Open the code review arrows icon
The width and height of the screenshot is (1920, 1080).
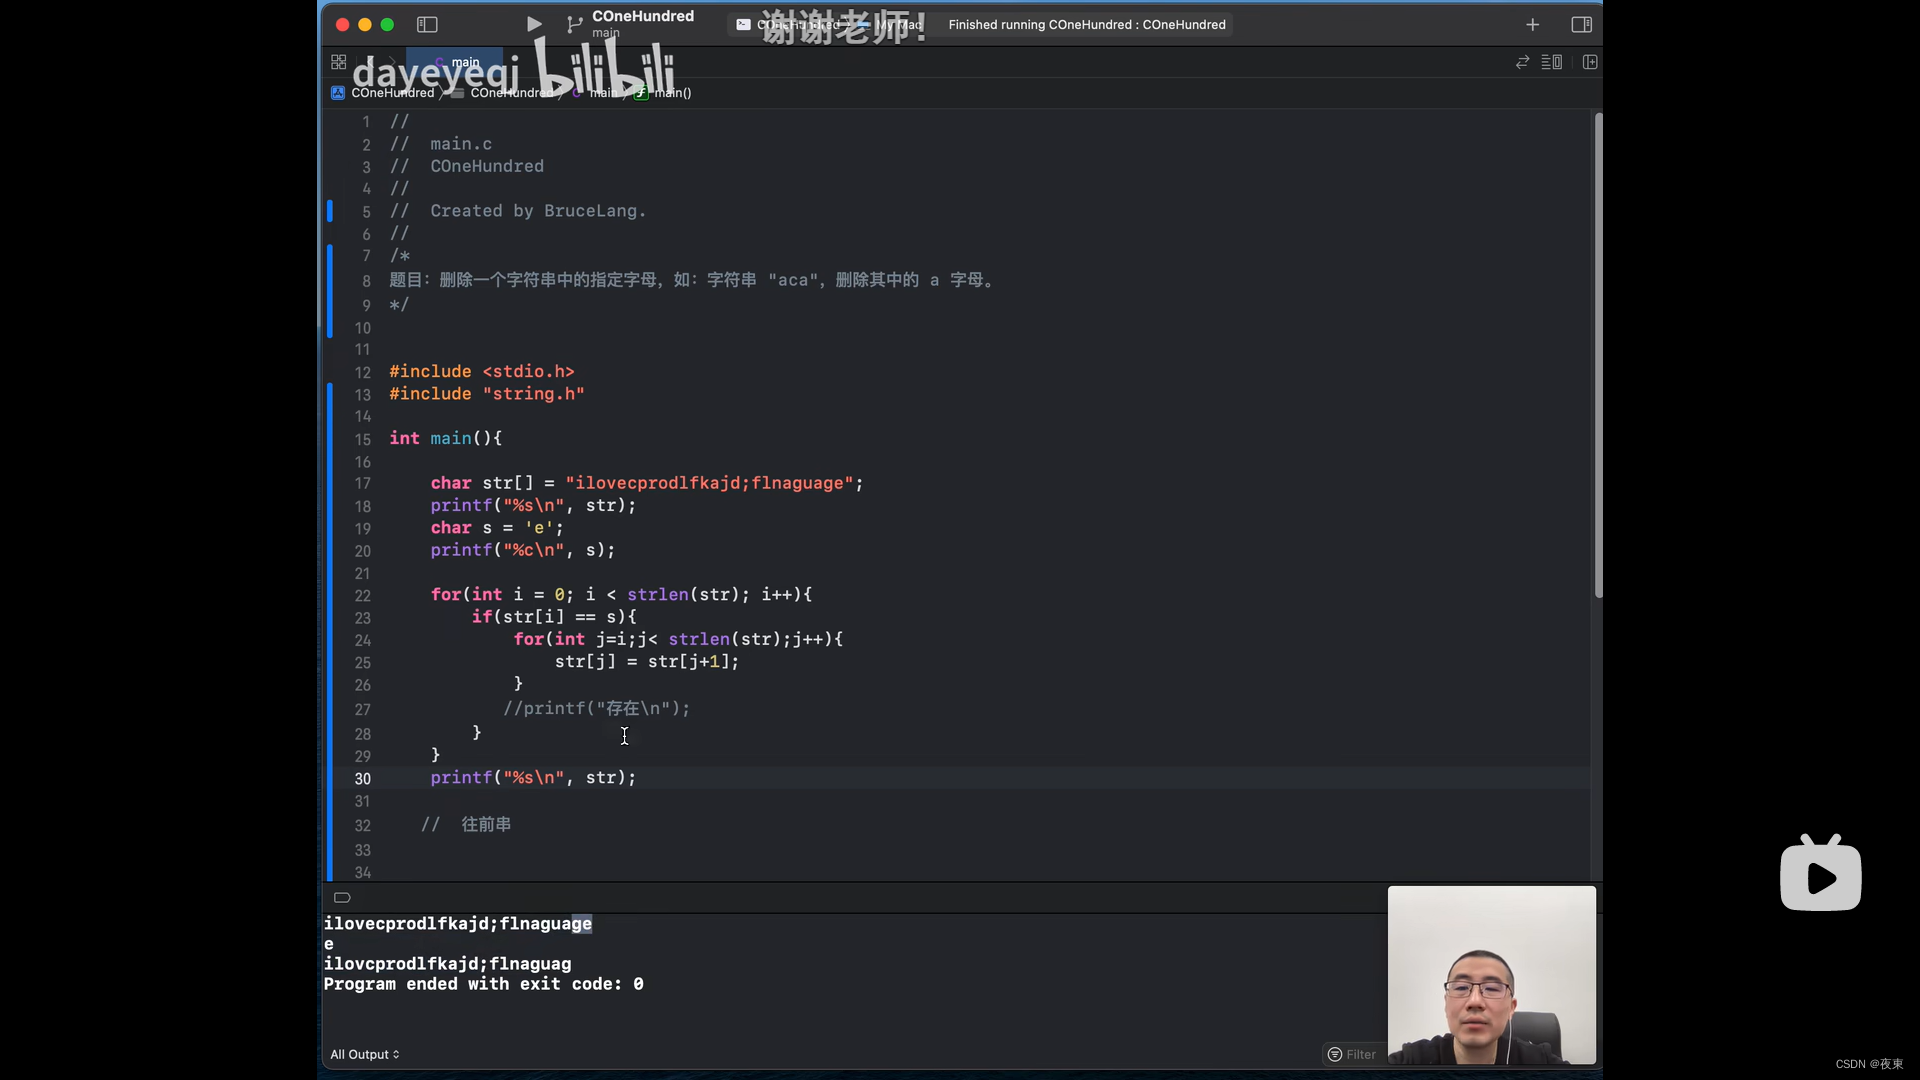point(1522,62)
